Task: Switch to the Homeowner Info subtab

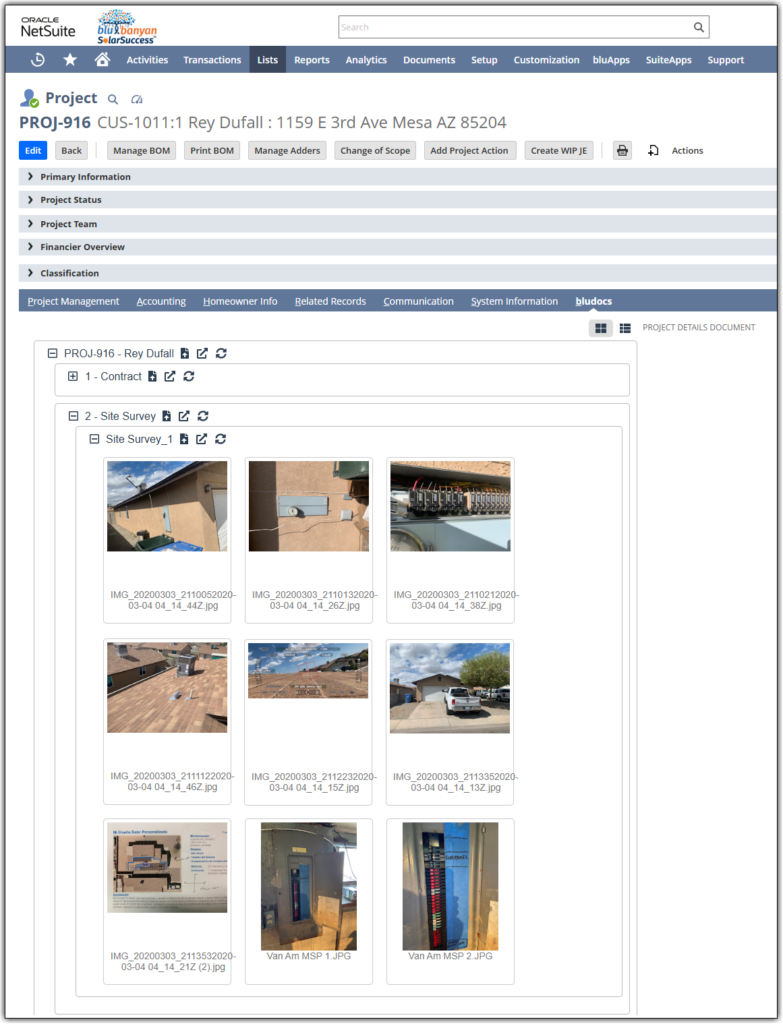Action: pos(240,301)
